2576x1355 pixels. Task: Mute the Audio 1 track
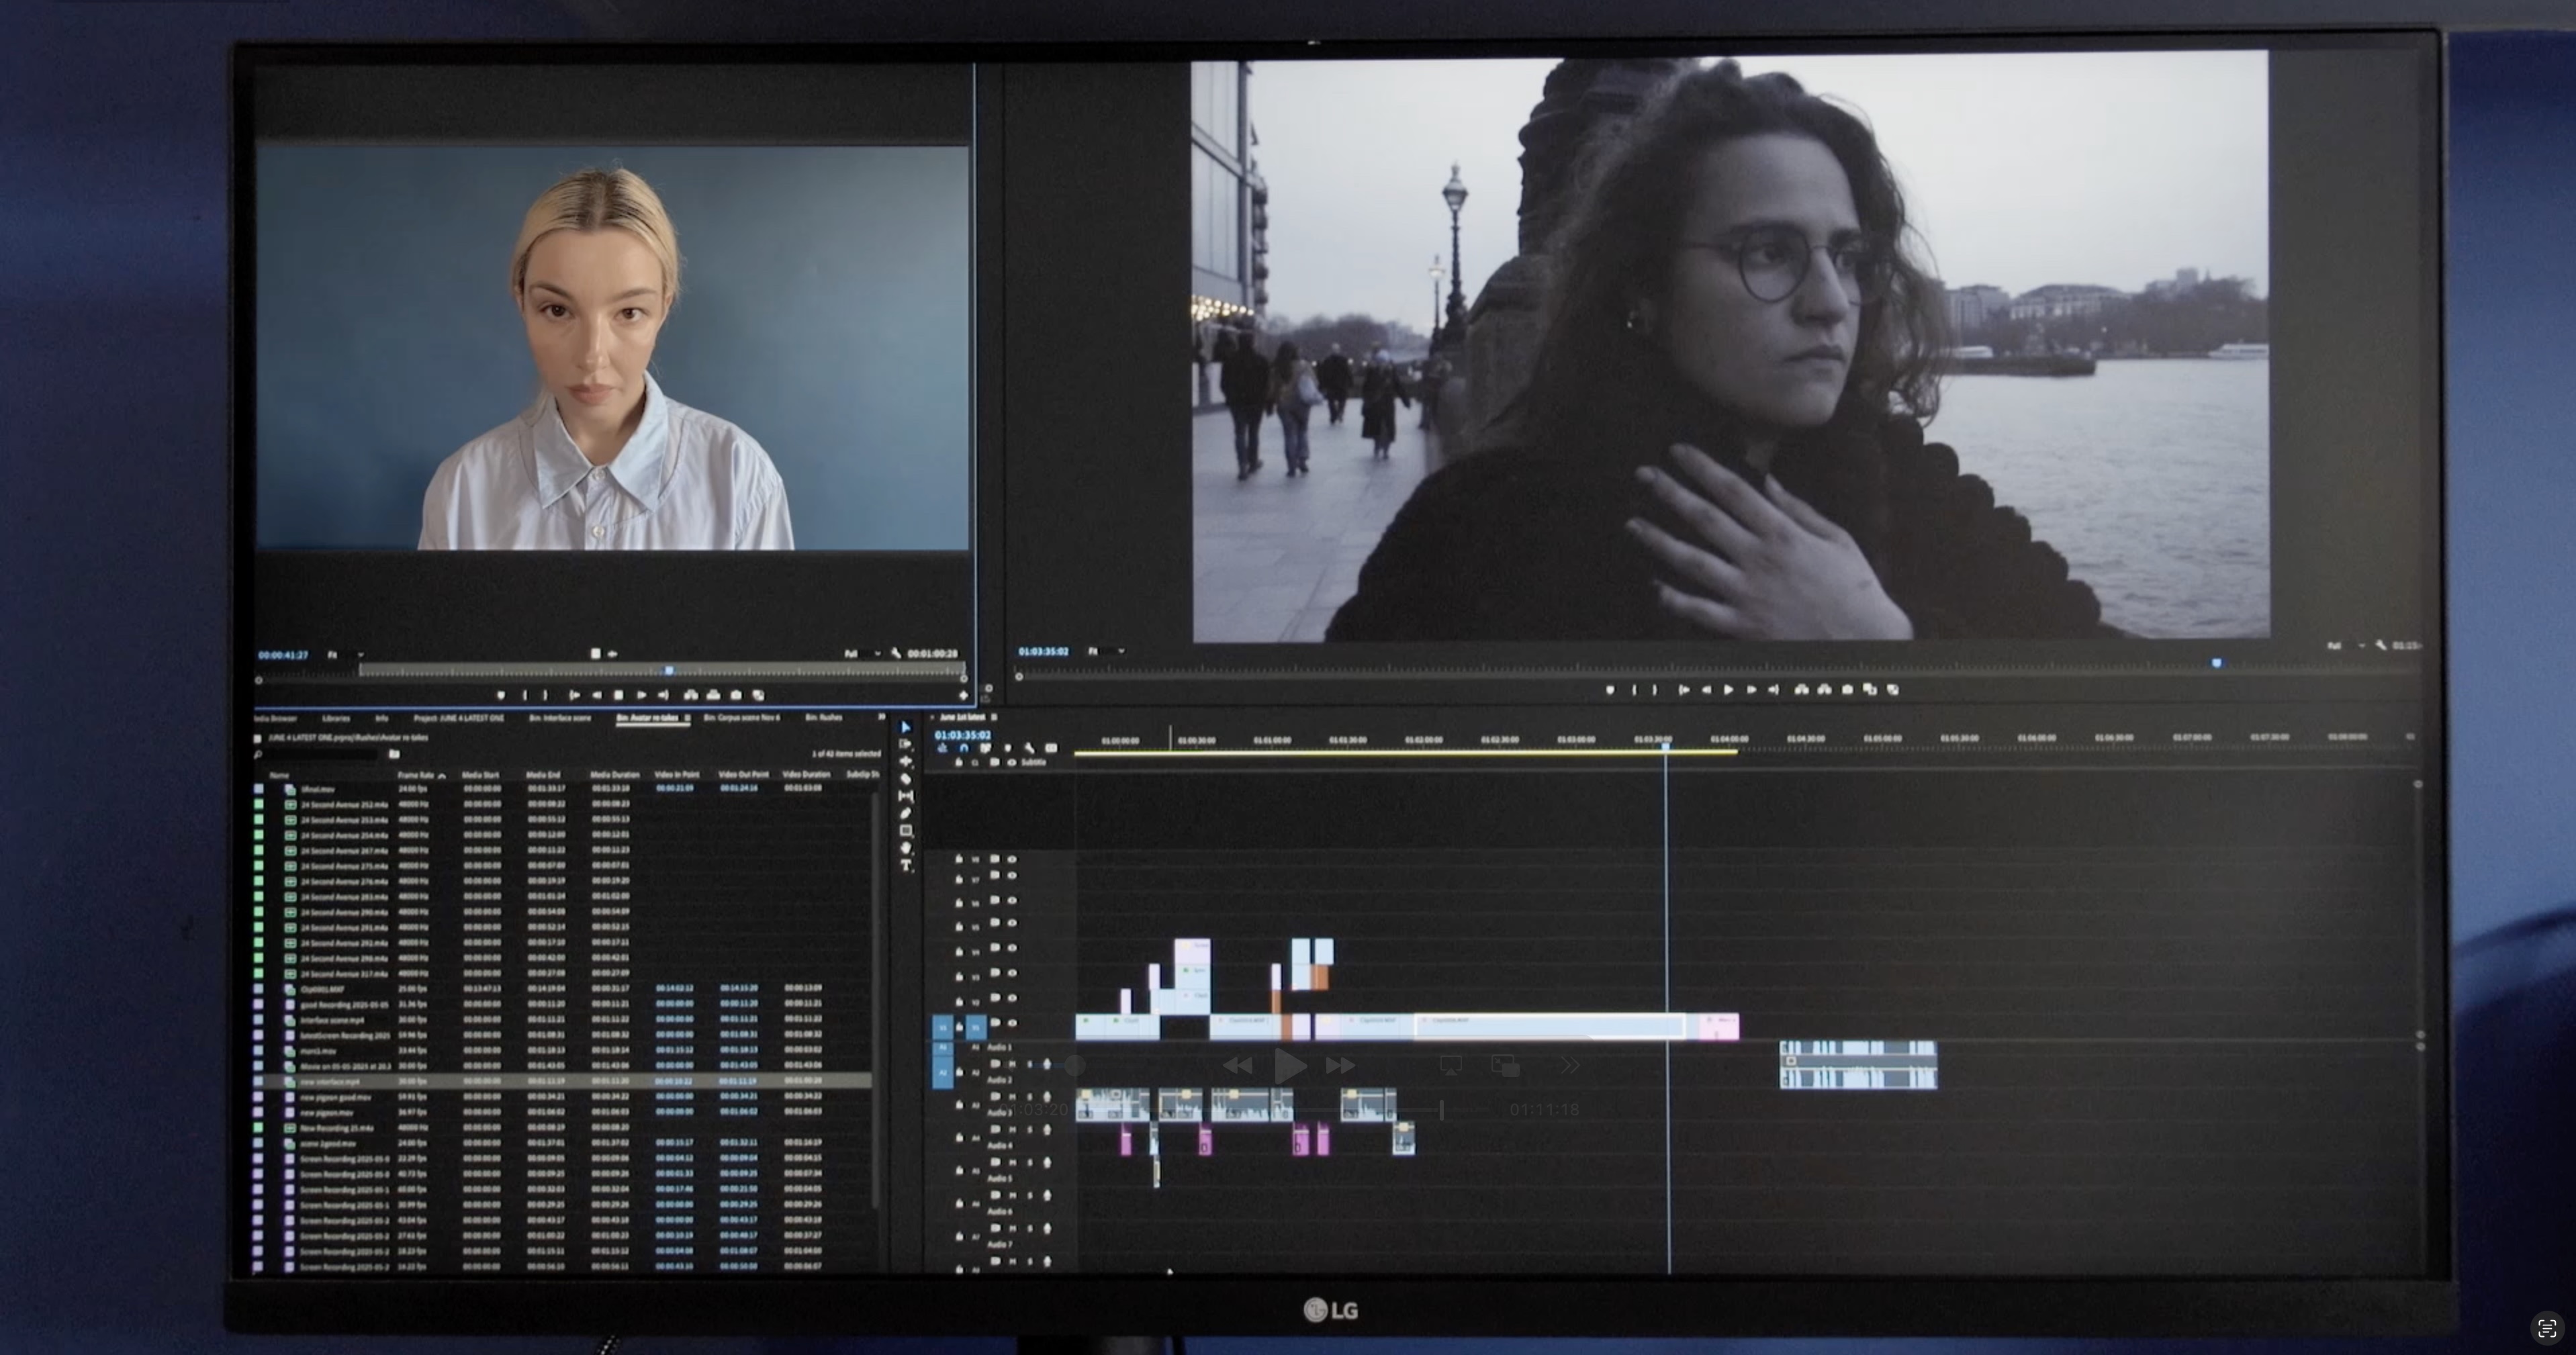1012,1064
